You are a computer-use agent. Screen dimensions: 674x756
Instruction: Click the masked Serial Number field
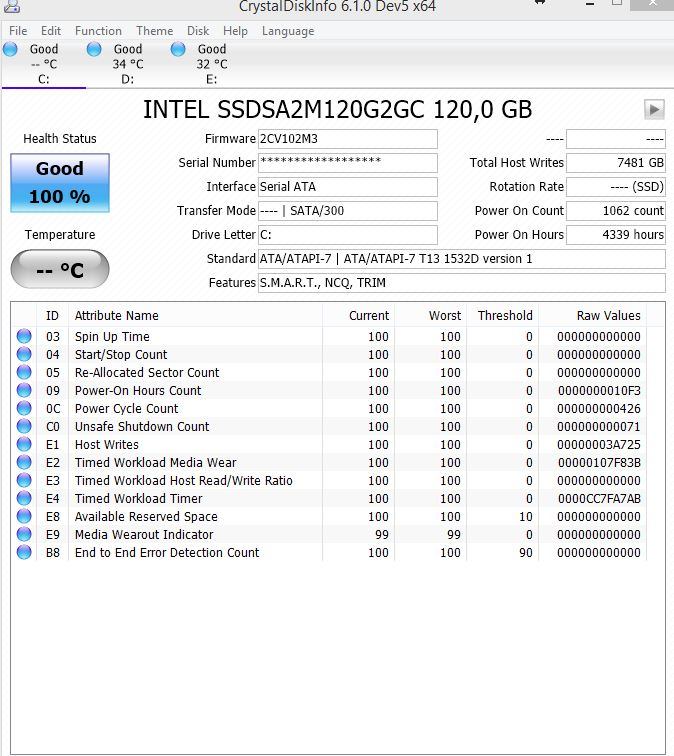point(348,163)
